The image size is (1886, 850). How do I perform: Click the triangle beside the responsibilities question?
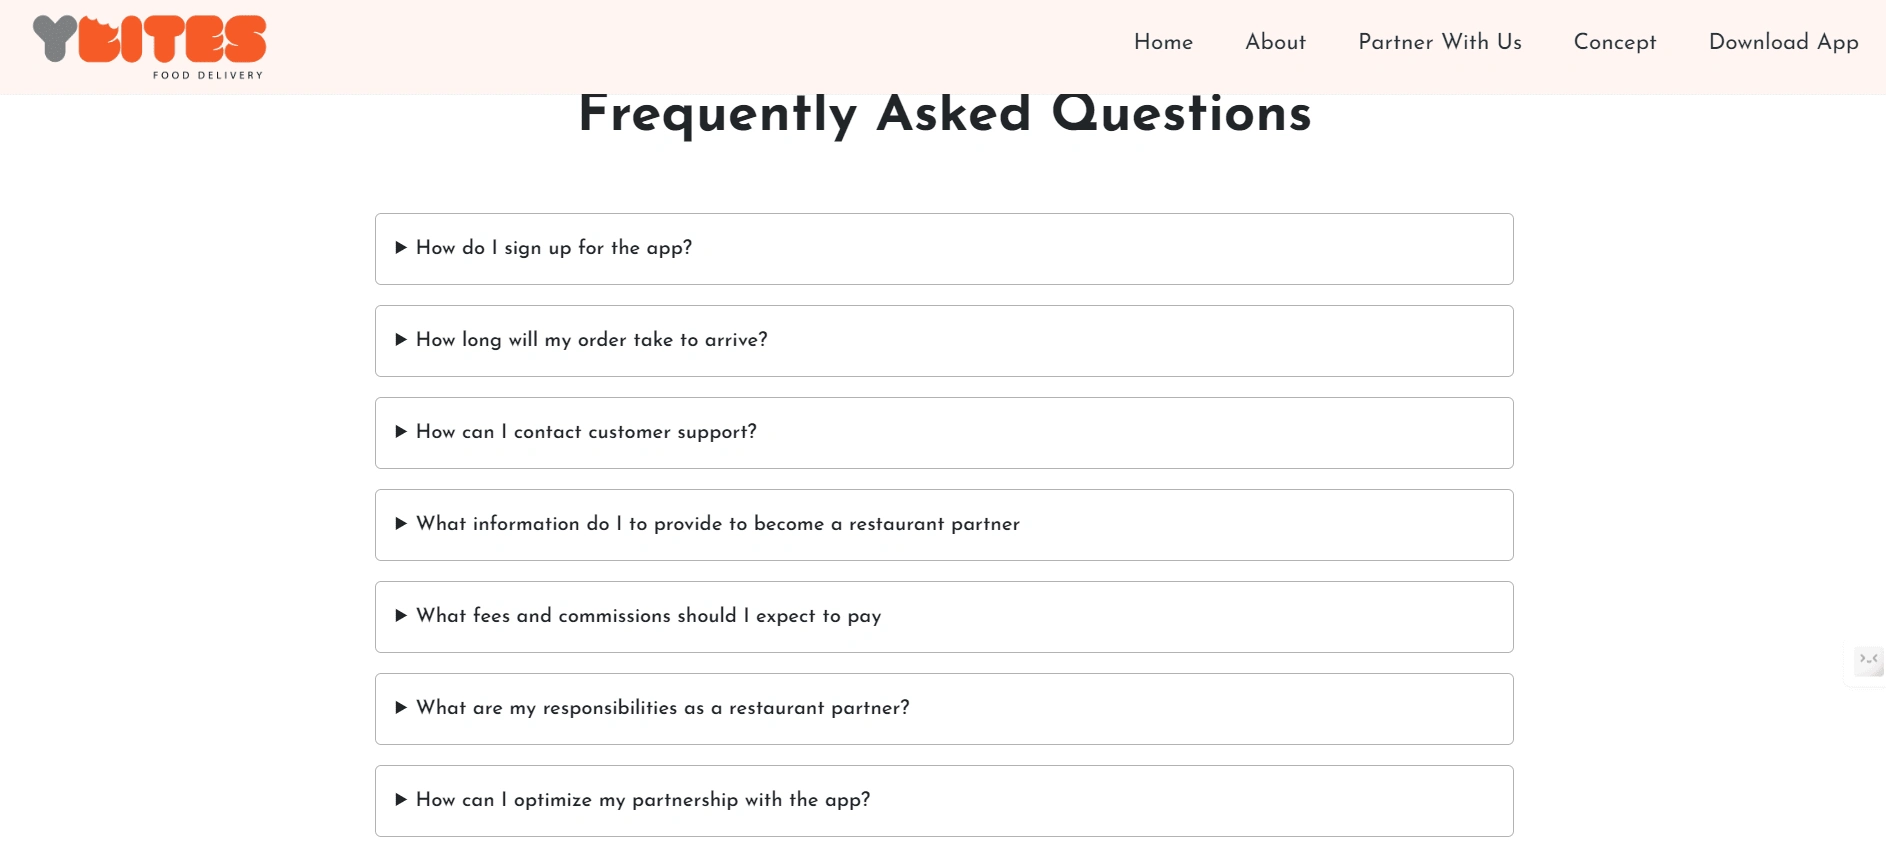(401, 708)
